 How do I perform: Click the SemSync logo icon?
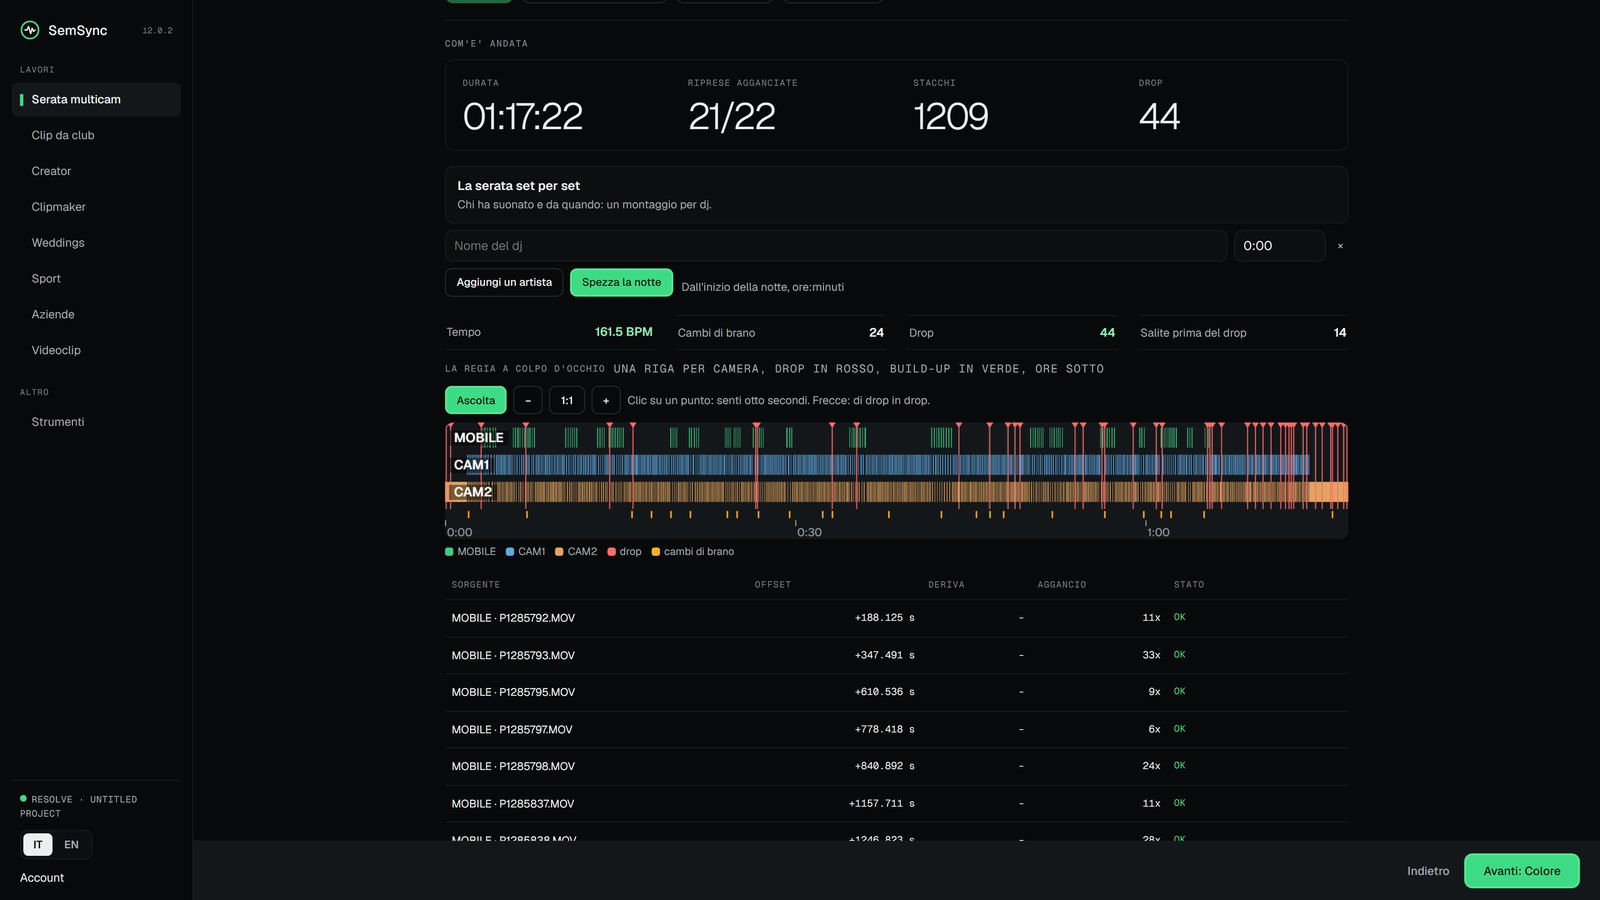coord(30,30)
